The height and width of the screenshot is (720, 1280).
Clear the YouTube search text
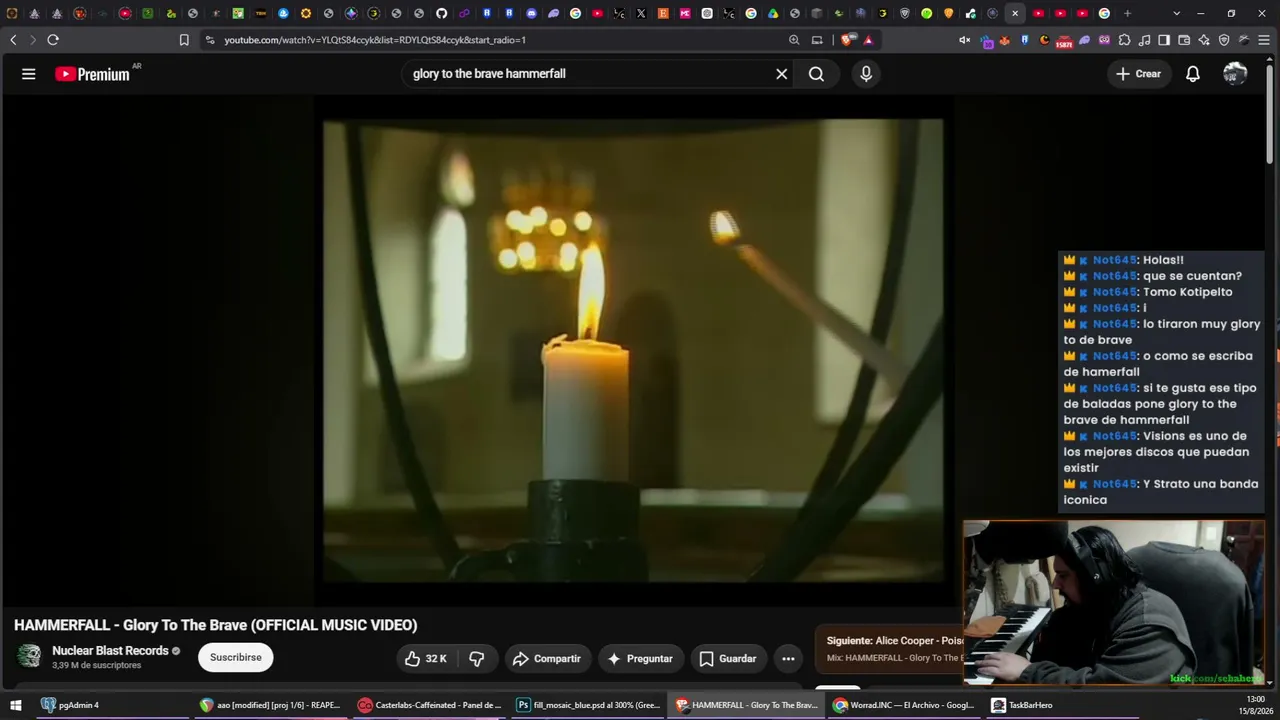click(x=782, y=74)
